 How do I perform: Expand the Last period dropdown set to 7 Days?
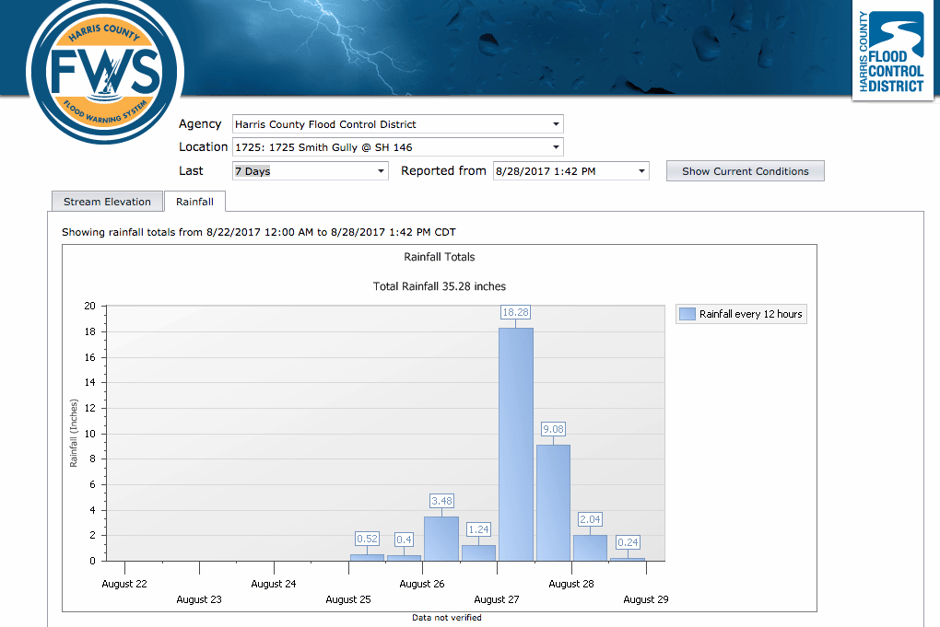[x=381, y=170]
